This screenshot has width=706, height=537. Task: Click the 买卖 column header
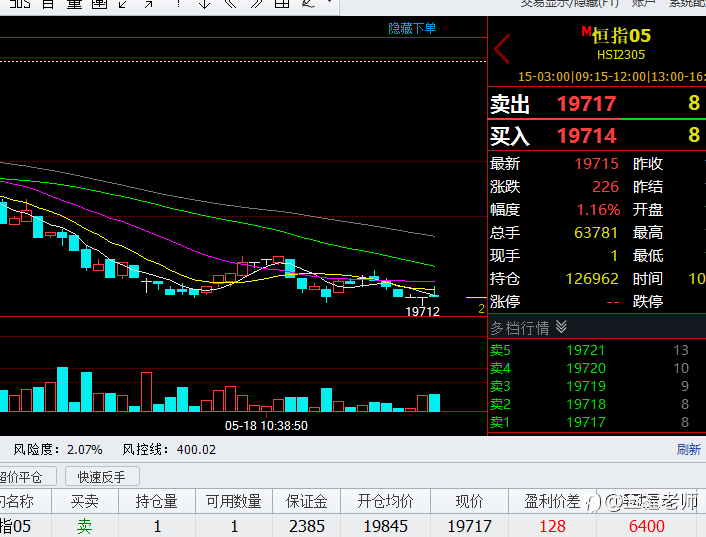(x=85, y=501)
